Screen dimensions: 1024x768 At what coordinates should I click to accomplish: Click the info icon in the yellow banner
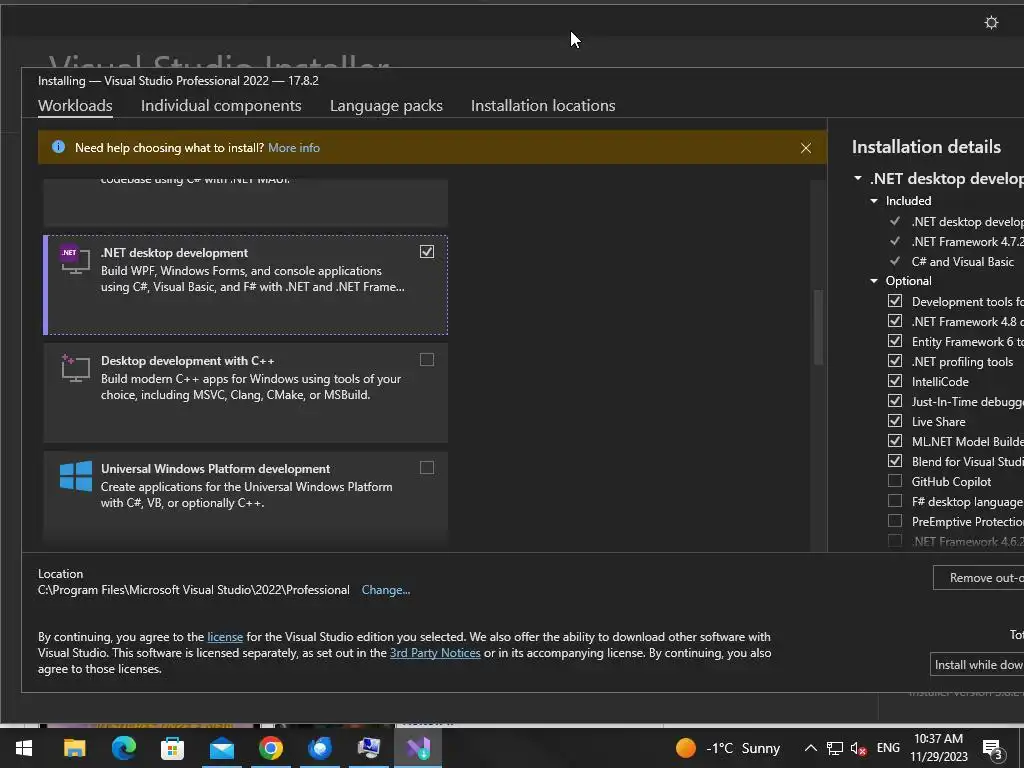pyautogui.click(x=58, y=147)
